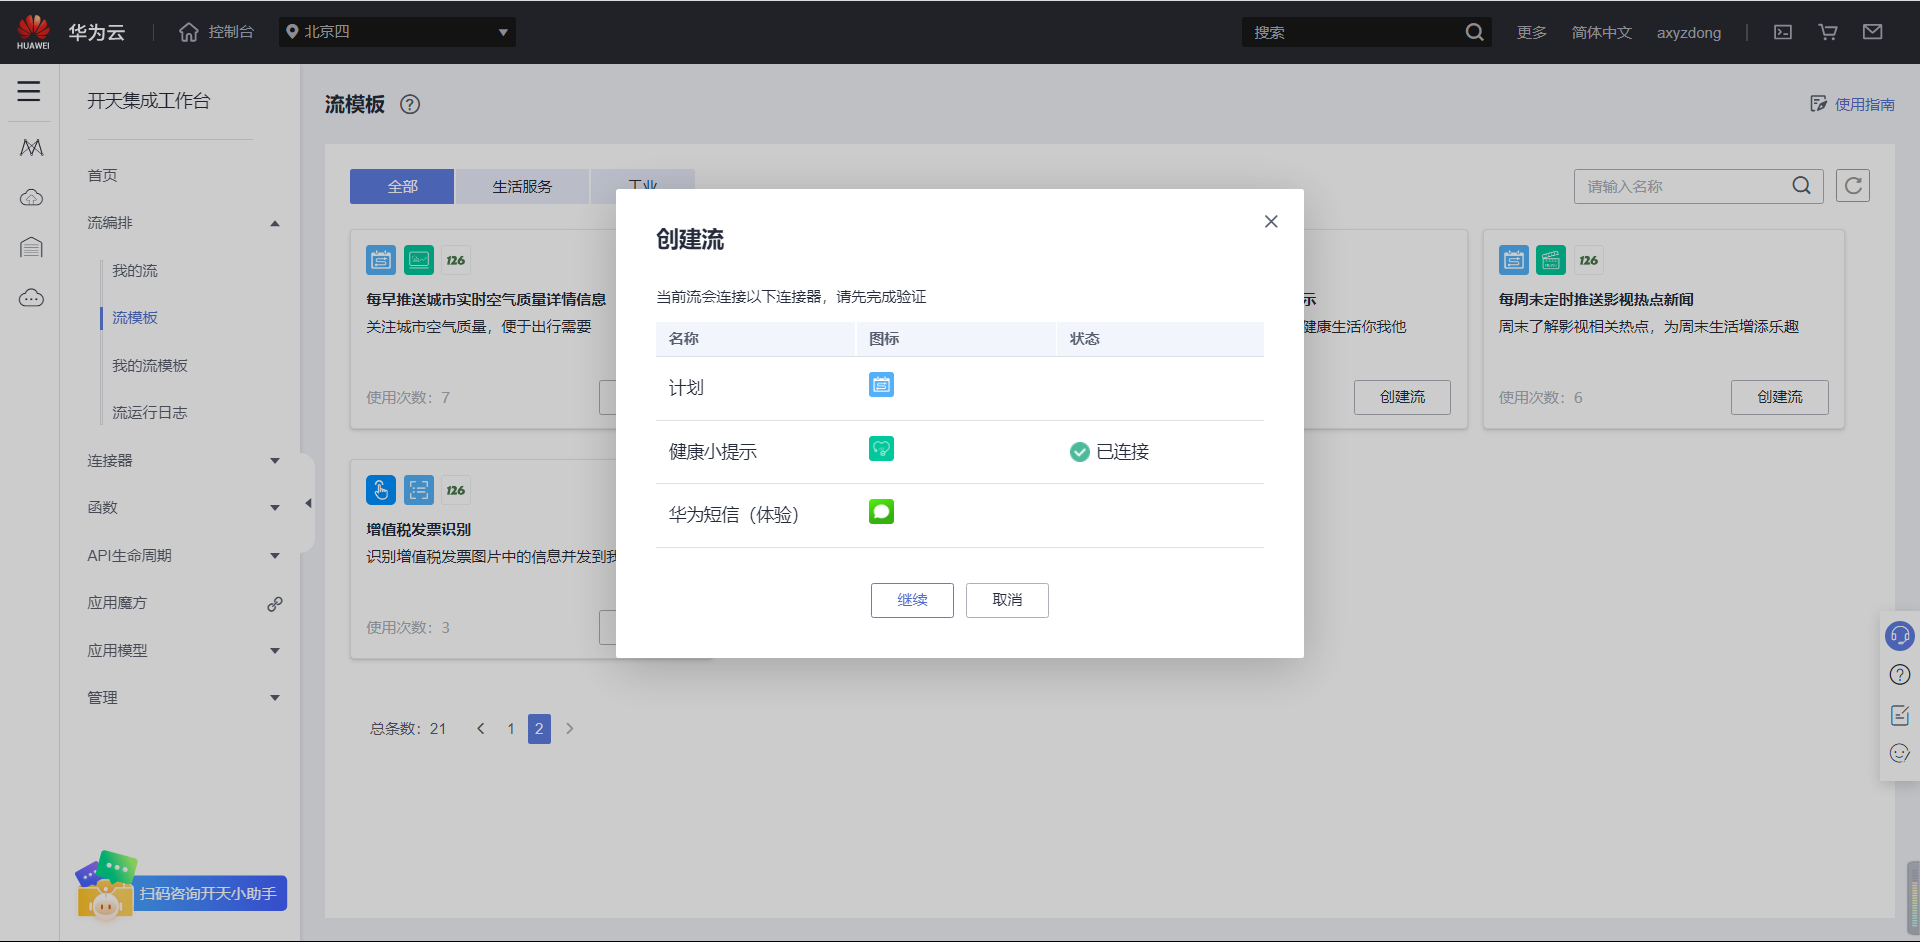Click the calendar icon on the 影视热点新闻 card
Viewport: 1920px width, 942px height.
tap(1514, 260)
